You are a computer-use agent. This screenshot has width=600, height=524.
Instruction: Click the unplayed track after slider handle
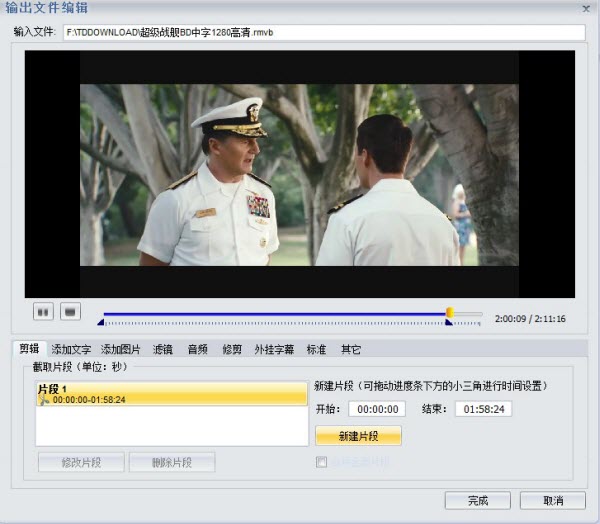pos(468,314)
